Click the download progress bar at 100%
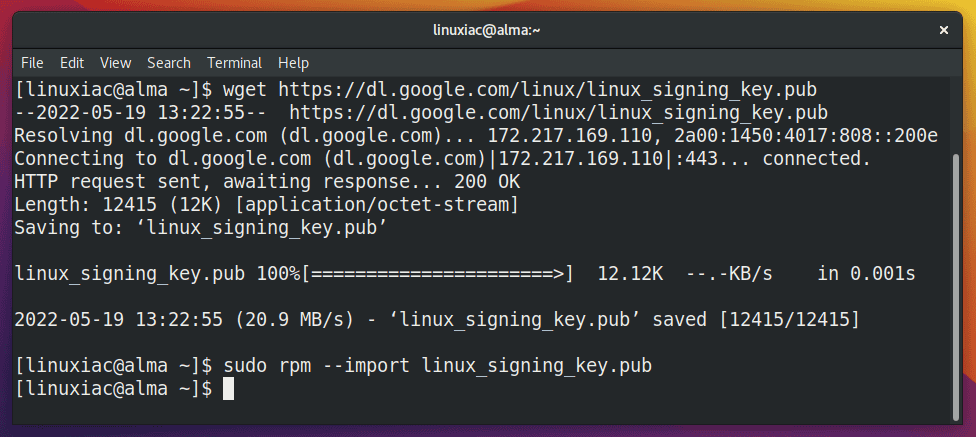Screen dimensions: 976x437 point(437,273)
